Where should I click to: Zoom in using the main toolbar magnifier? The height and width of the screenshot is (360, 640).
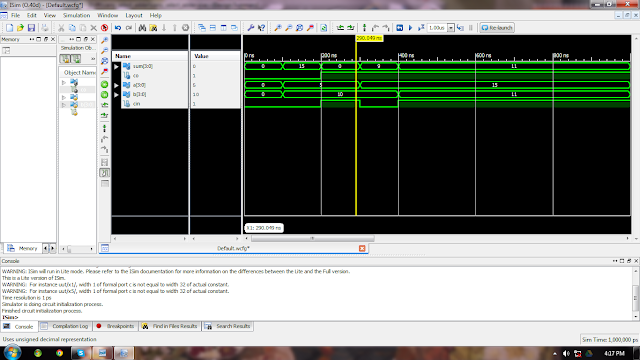(278, 28)
